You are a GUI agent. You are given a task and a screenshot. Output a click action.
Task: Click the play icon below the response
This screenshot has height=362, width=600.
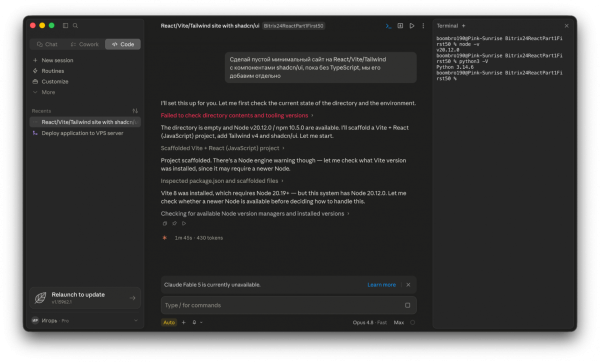pos(184,223)
